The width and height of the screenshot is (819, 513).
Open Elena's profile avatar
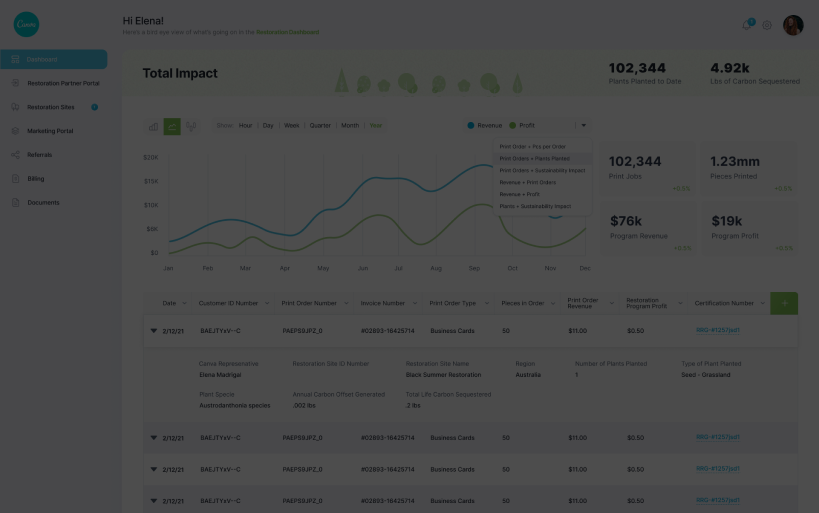(793, 25)
